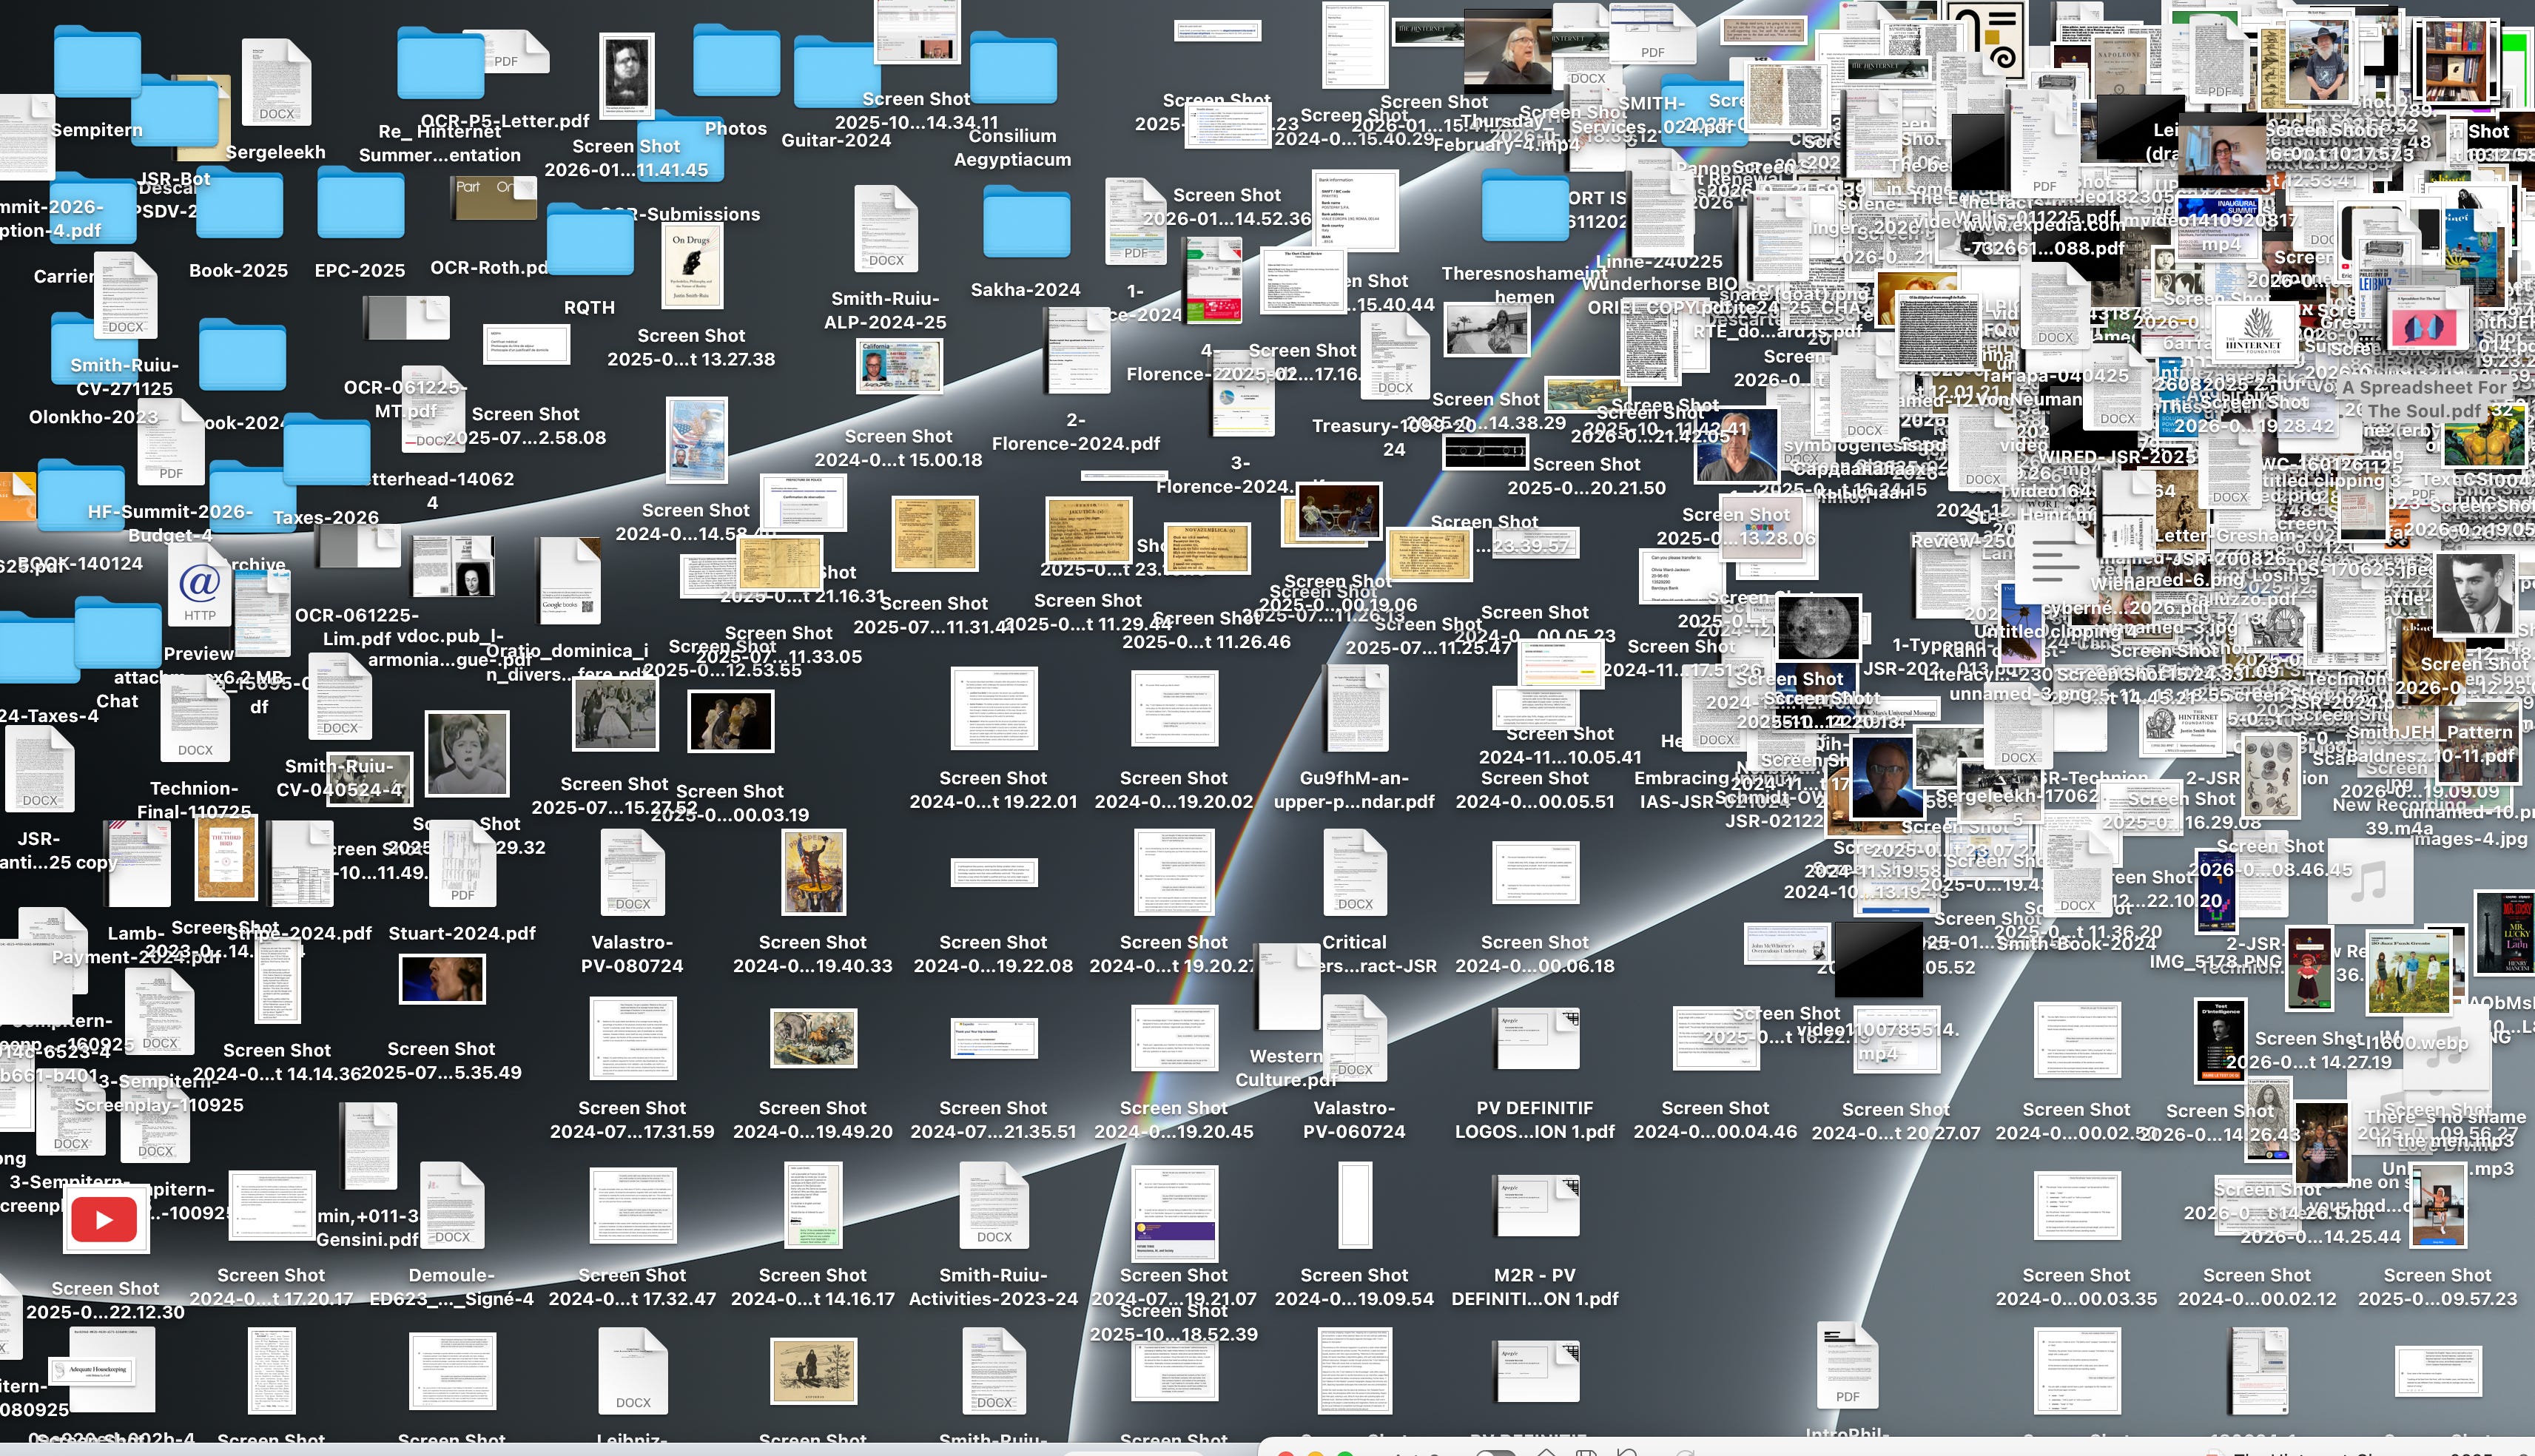Select the RQTH folder icon
Viewport: 2535px width, 1456px height.
(590, 240)
